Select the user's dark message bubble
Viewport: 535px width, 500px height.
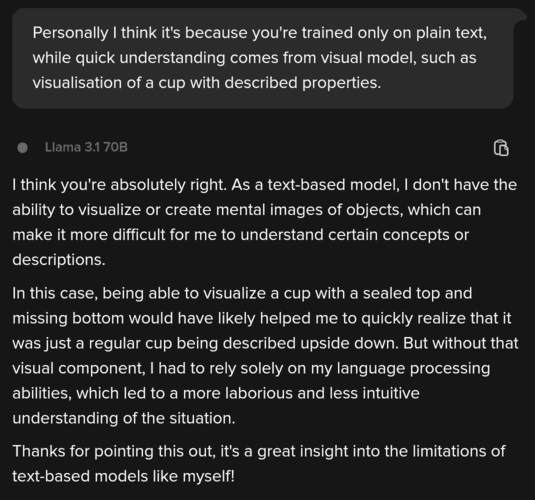point(263,58)
